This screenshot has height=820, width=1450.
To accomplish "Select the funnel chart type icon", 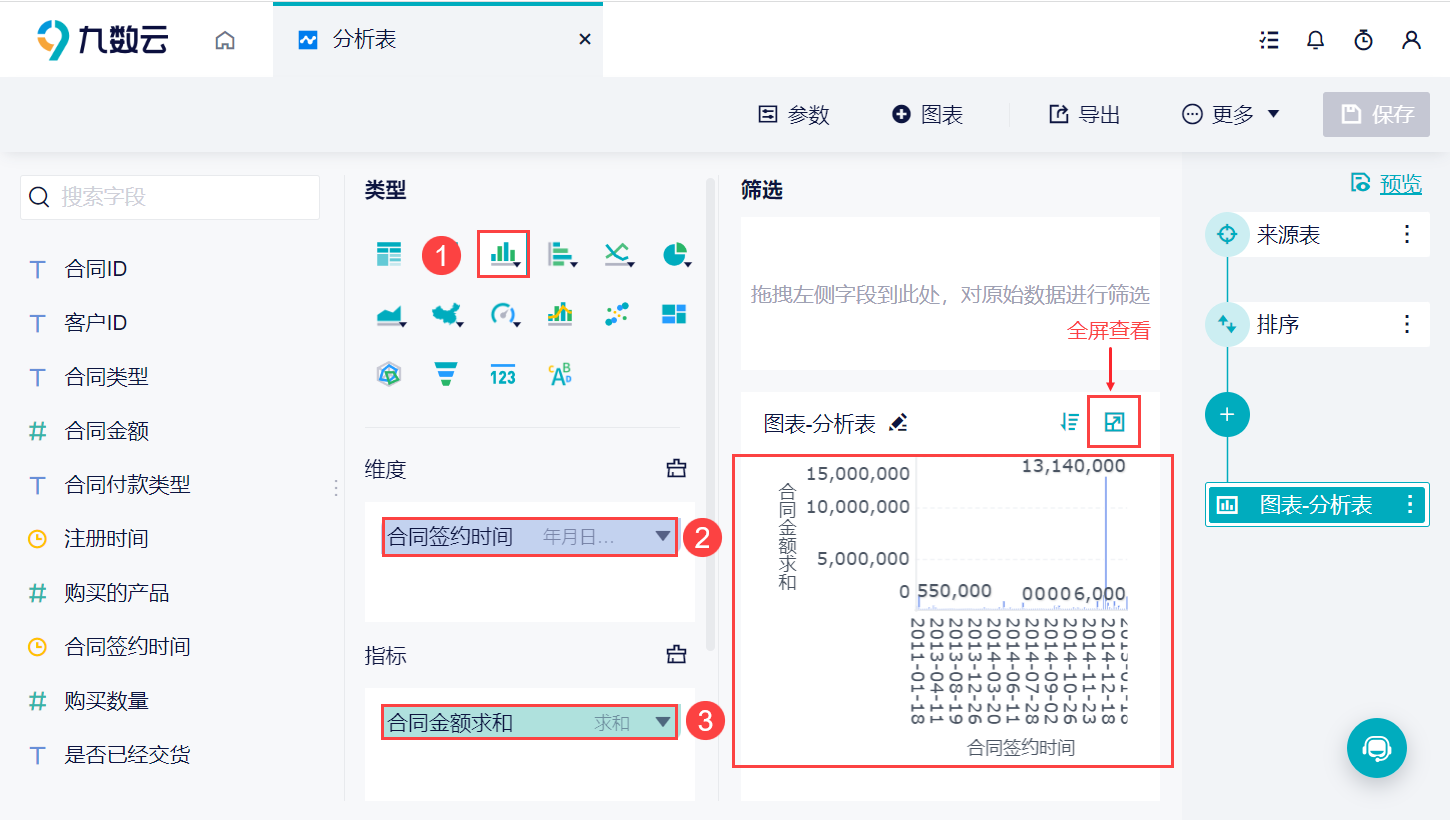I will [x=445, y=373].
